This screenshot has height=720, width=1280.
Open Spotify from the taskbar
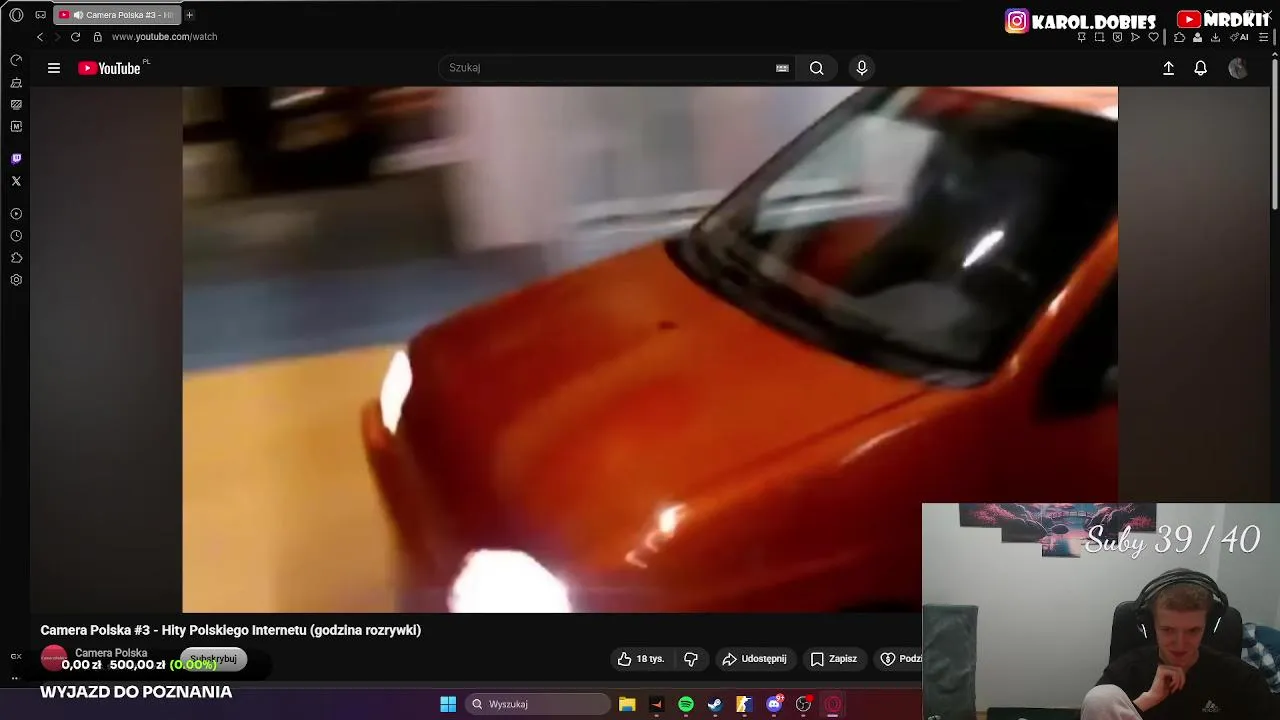click(686, 704)
